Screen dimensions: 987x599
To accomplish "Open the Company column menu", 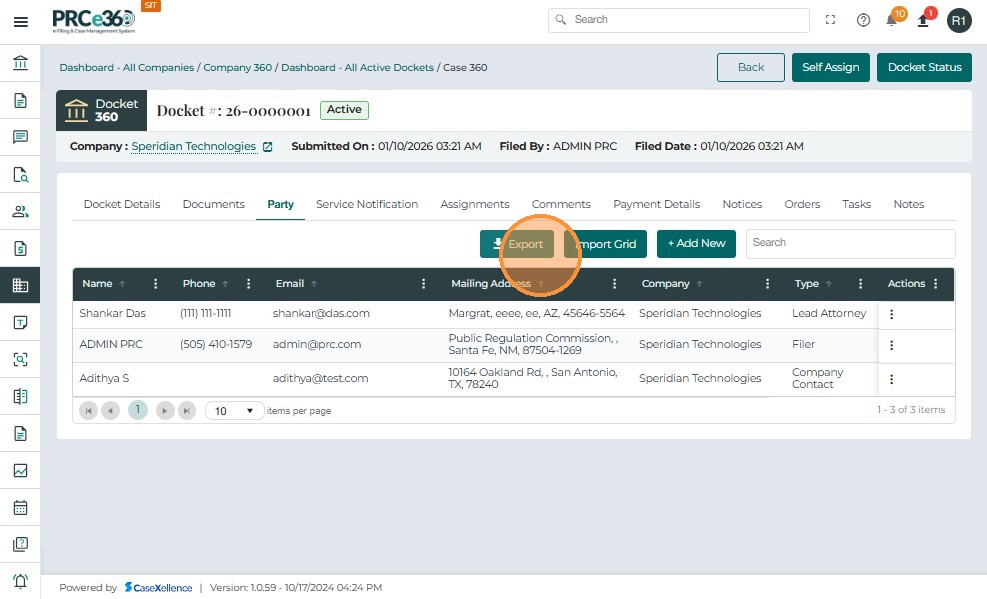I will pos(767,284).
